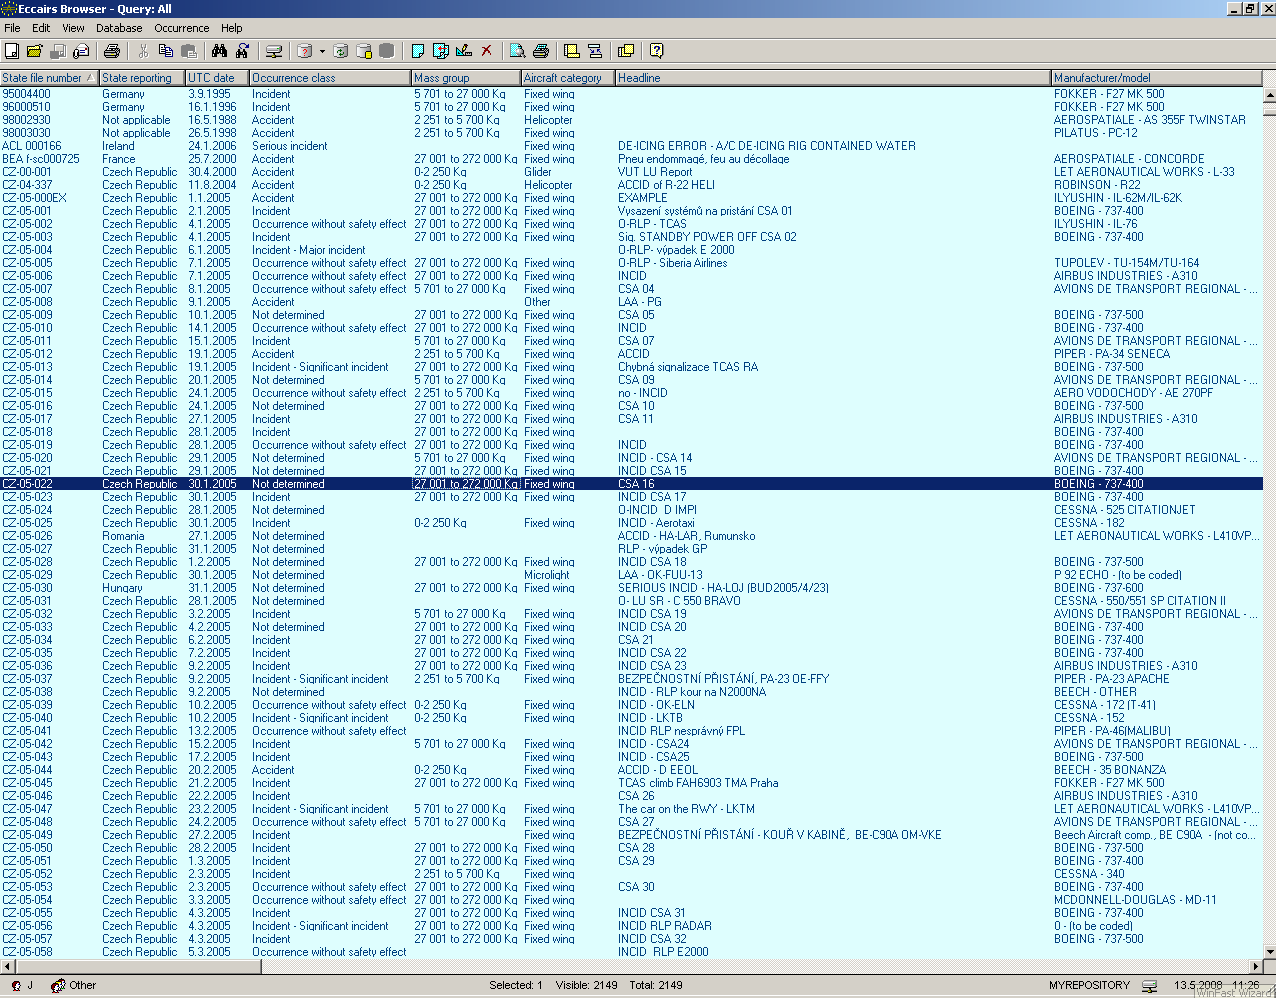
Task: Click the Cut scissors icon
Action: [x=143, y=51]
